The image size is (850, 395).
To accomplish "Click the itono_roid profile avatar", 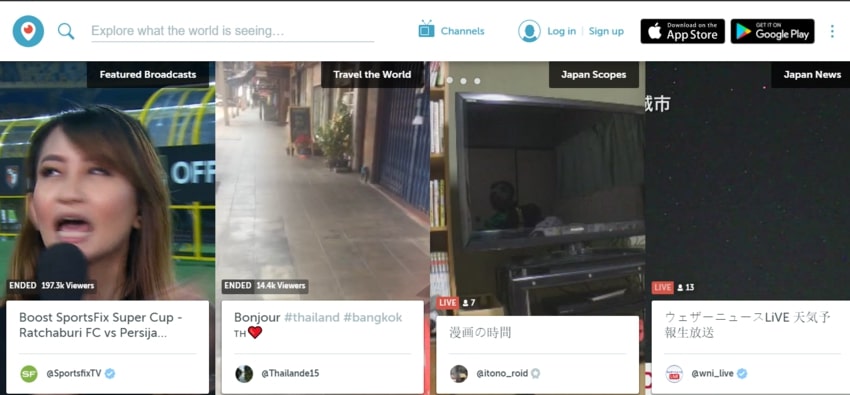I will click(x=459, y=373).
